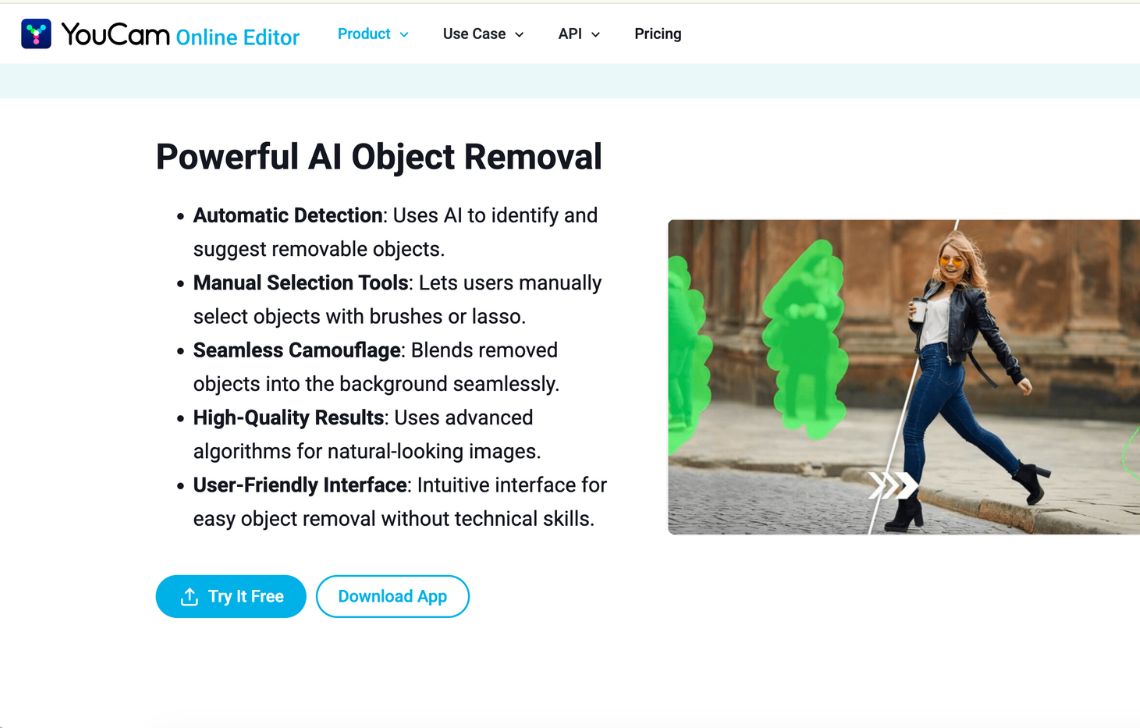Expand the API dropdown chevron
This screenshot has width=1140, height=728.
[x=595, y=34]
